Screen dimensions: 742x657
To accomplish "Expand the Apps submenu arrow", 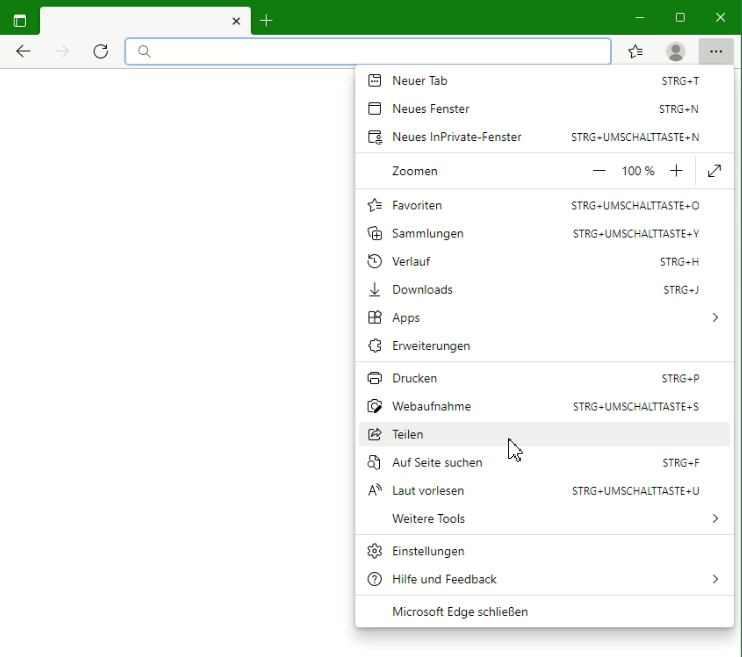I will point(715,318).
